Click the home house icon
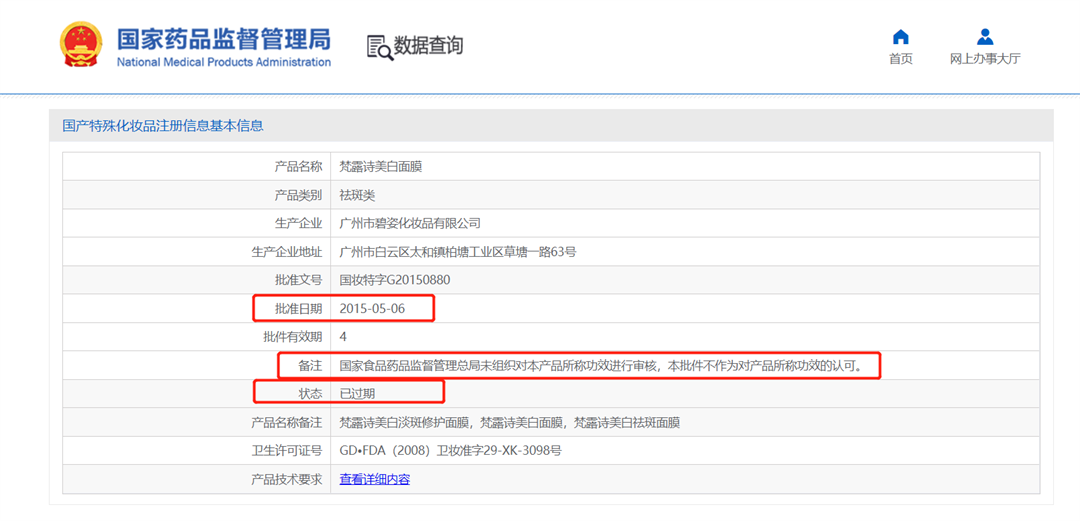This screenshot has height=521, width=1080. click(x=900, y=37)
